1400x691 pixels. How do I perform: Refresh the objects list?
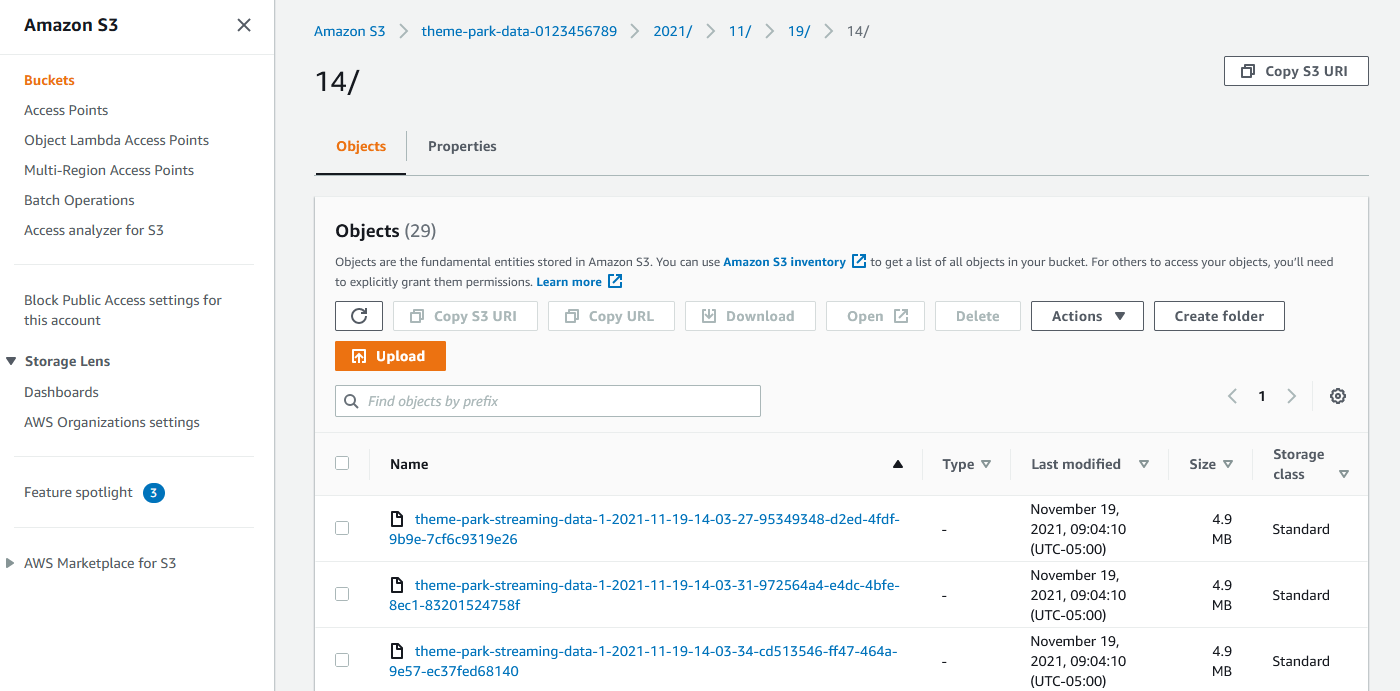(x=359, y=316)
